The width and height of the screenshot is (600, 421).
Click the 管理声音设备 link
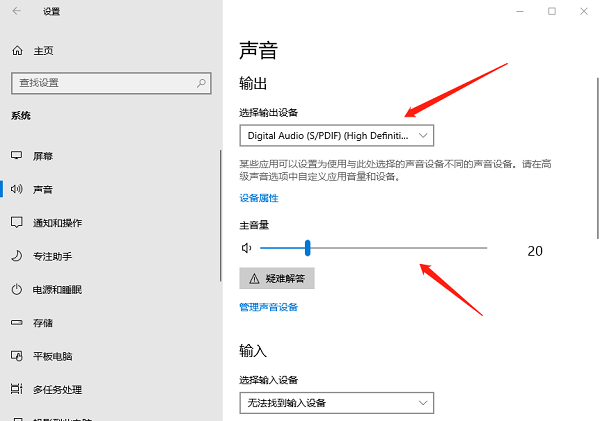coord(268,307)
